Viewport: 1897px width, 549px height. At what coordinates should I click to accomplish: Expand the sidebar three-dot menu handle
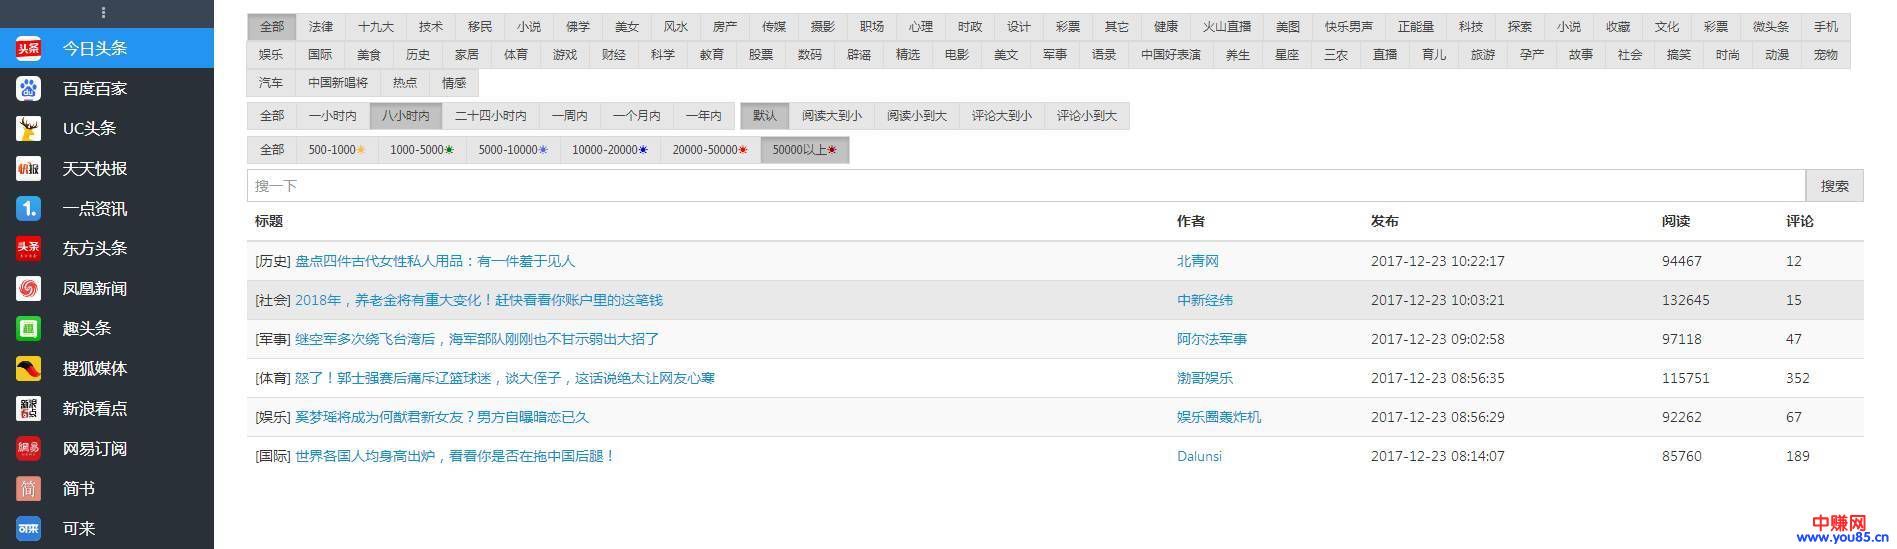104,13
